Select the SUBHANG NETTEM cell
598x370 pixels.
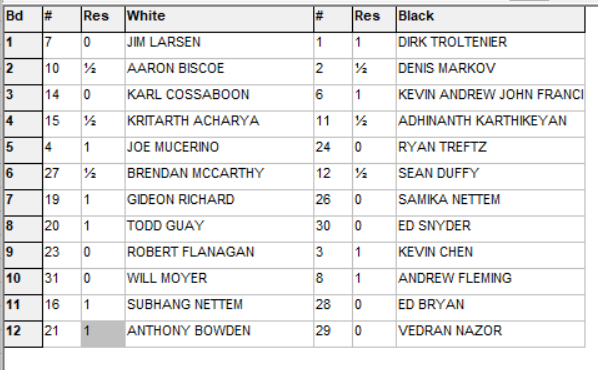(219, 308)
